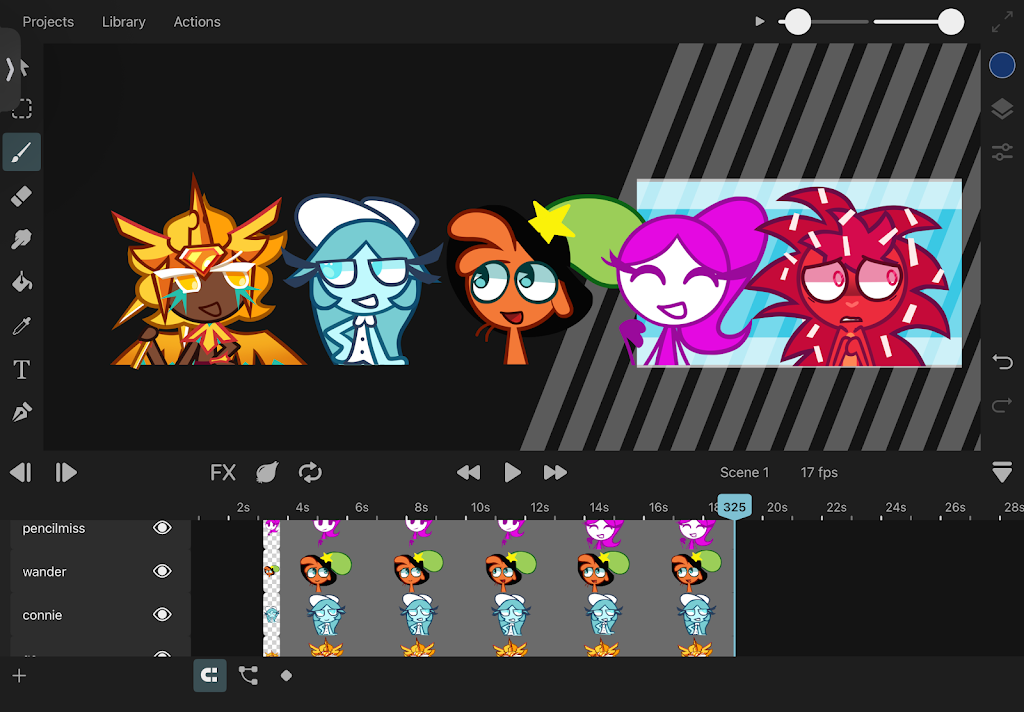This screenshot has height=712, width=1024.
Task: Adjust the brush opacity slider handle
Action: tap(951, 22)
